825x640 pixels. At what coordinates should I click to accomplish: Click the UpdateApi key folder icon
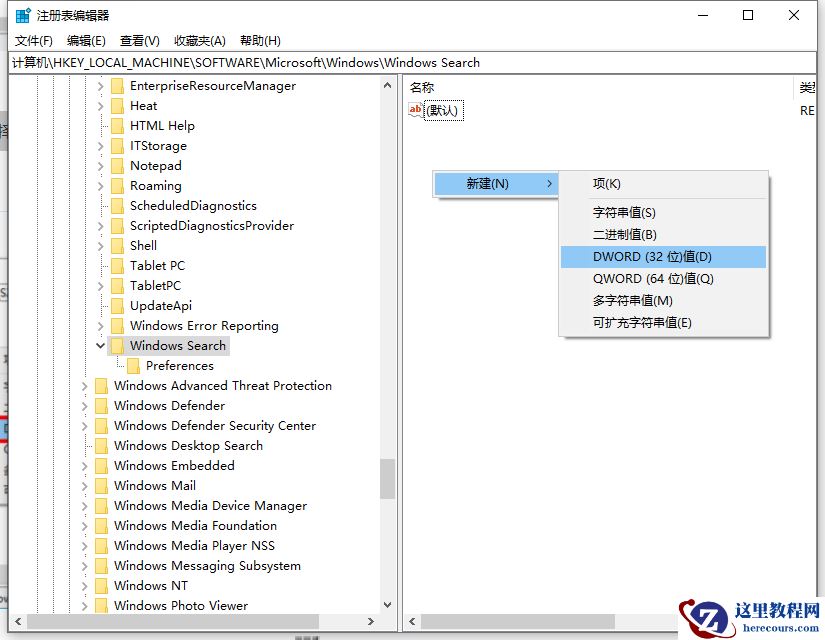click(x=118, y=305)
